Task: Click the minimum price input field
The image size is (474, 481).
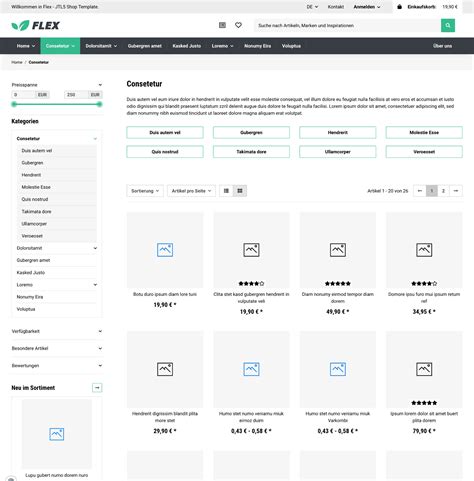Action: pos(23,95)
